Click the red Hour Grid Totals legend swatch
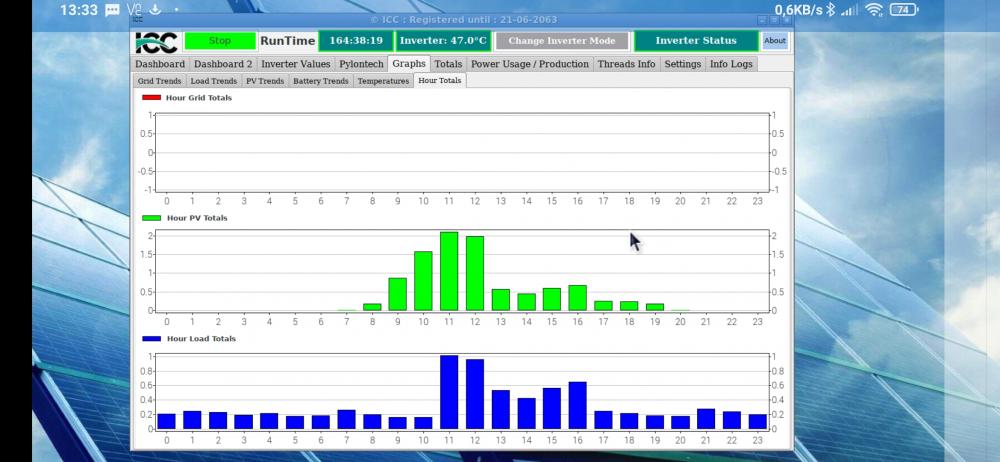This screenshot has height=462, width=1000. [151, 98]
